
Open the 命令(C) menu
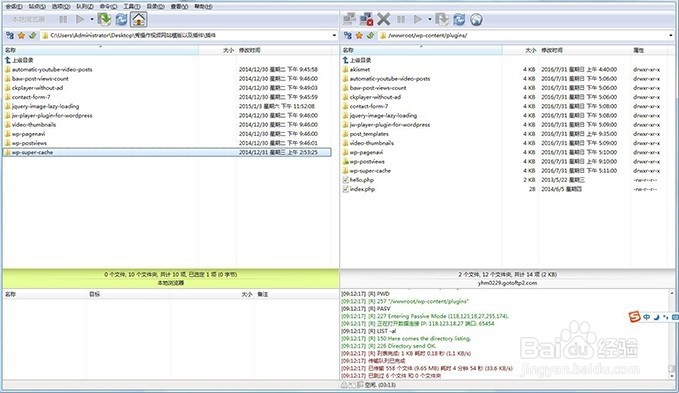pos(108,6)
